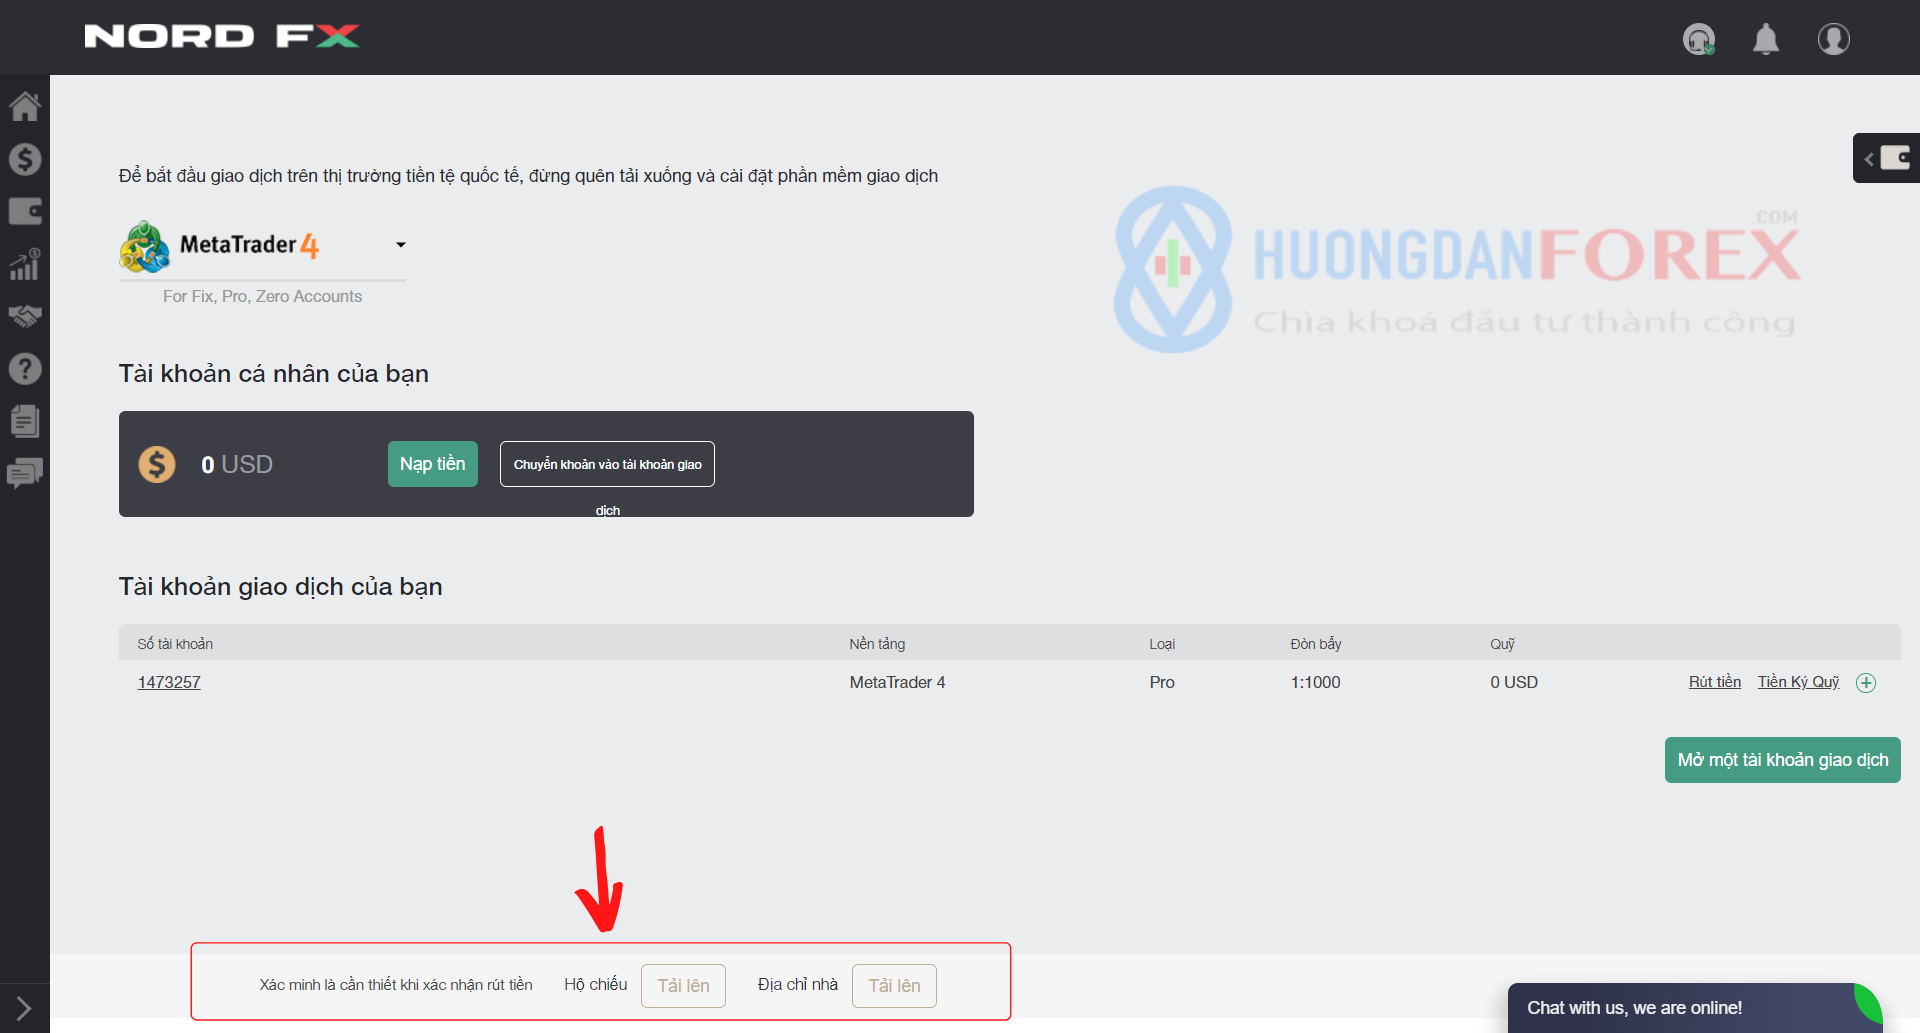Click Tải lên button for Hộ chiếu
The image size is (1920, 1033).
coord(683,986)
